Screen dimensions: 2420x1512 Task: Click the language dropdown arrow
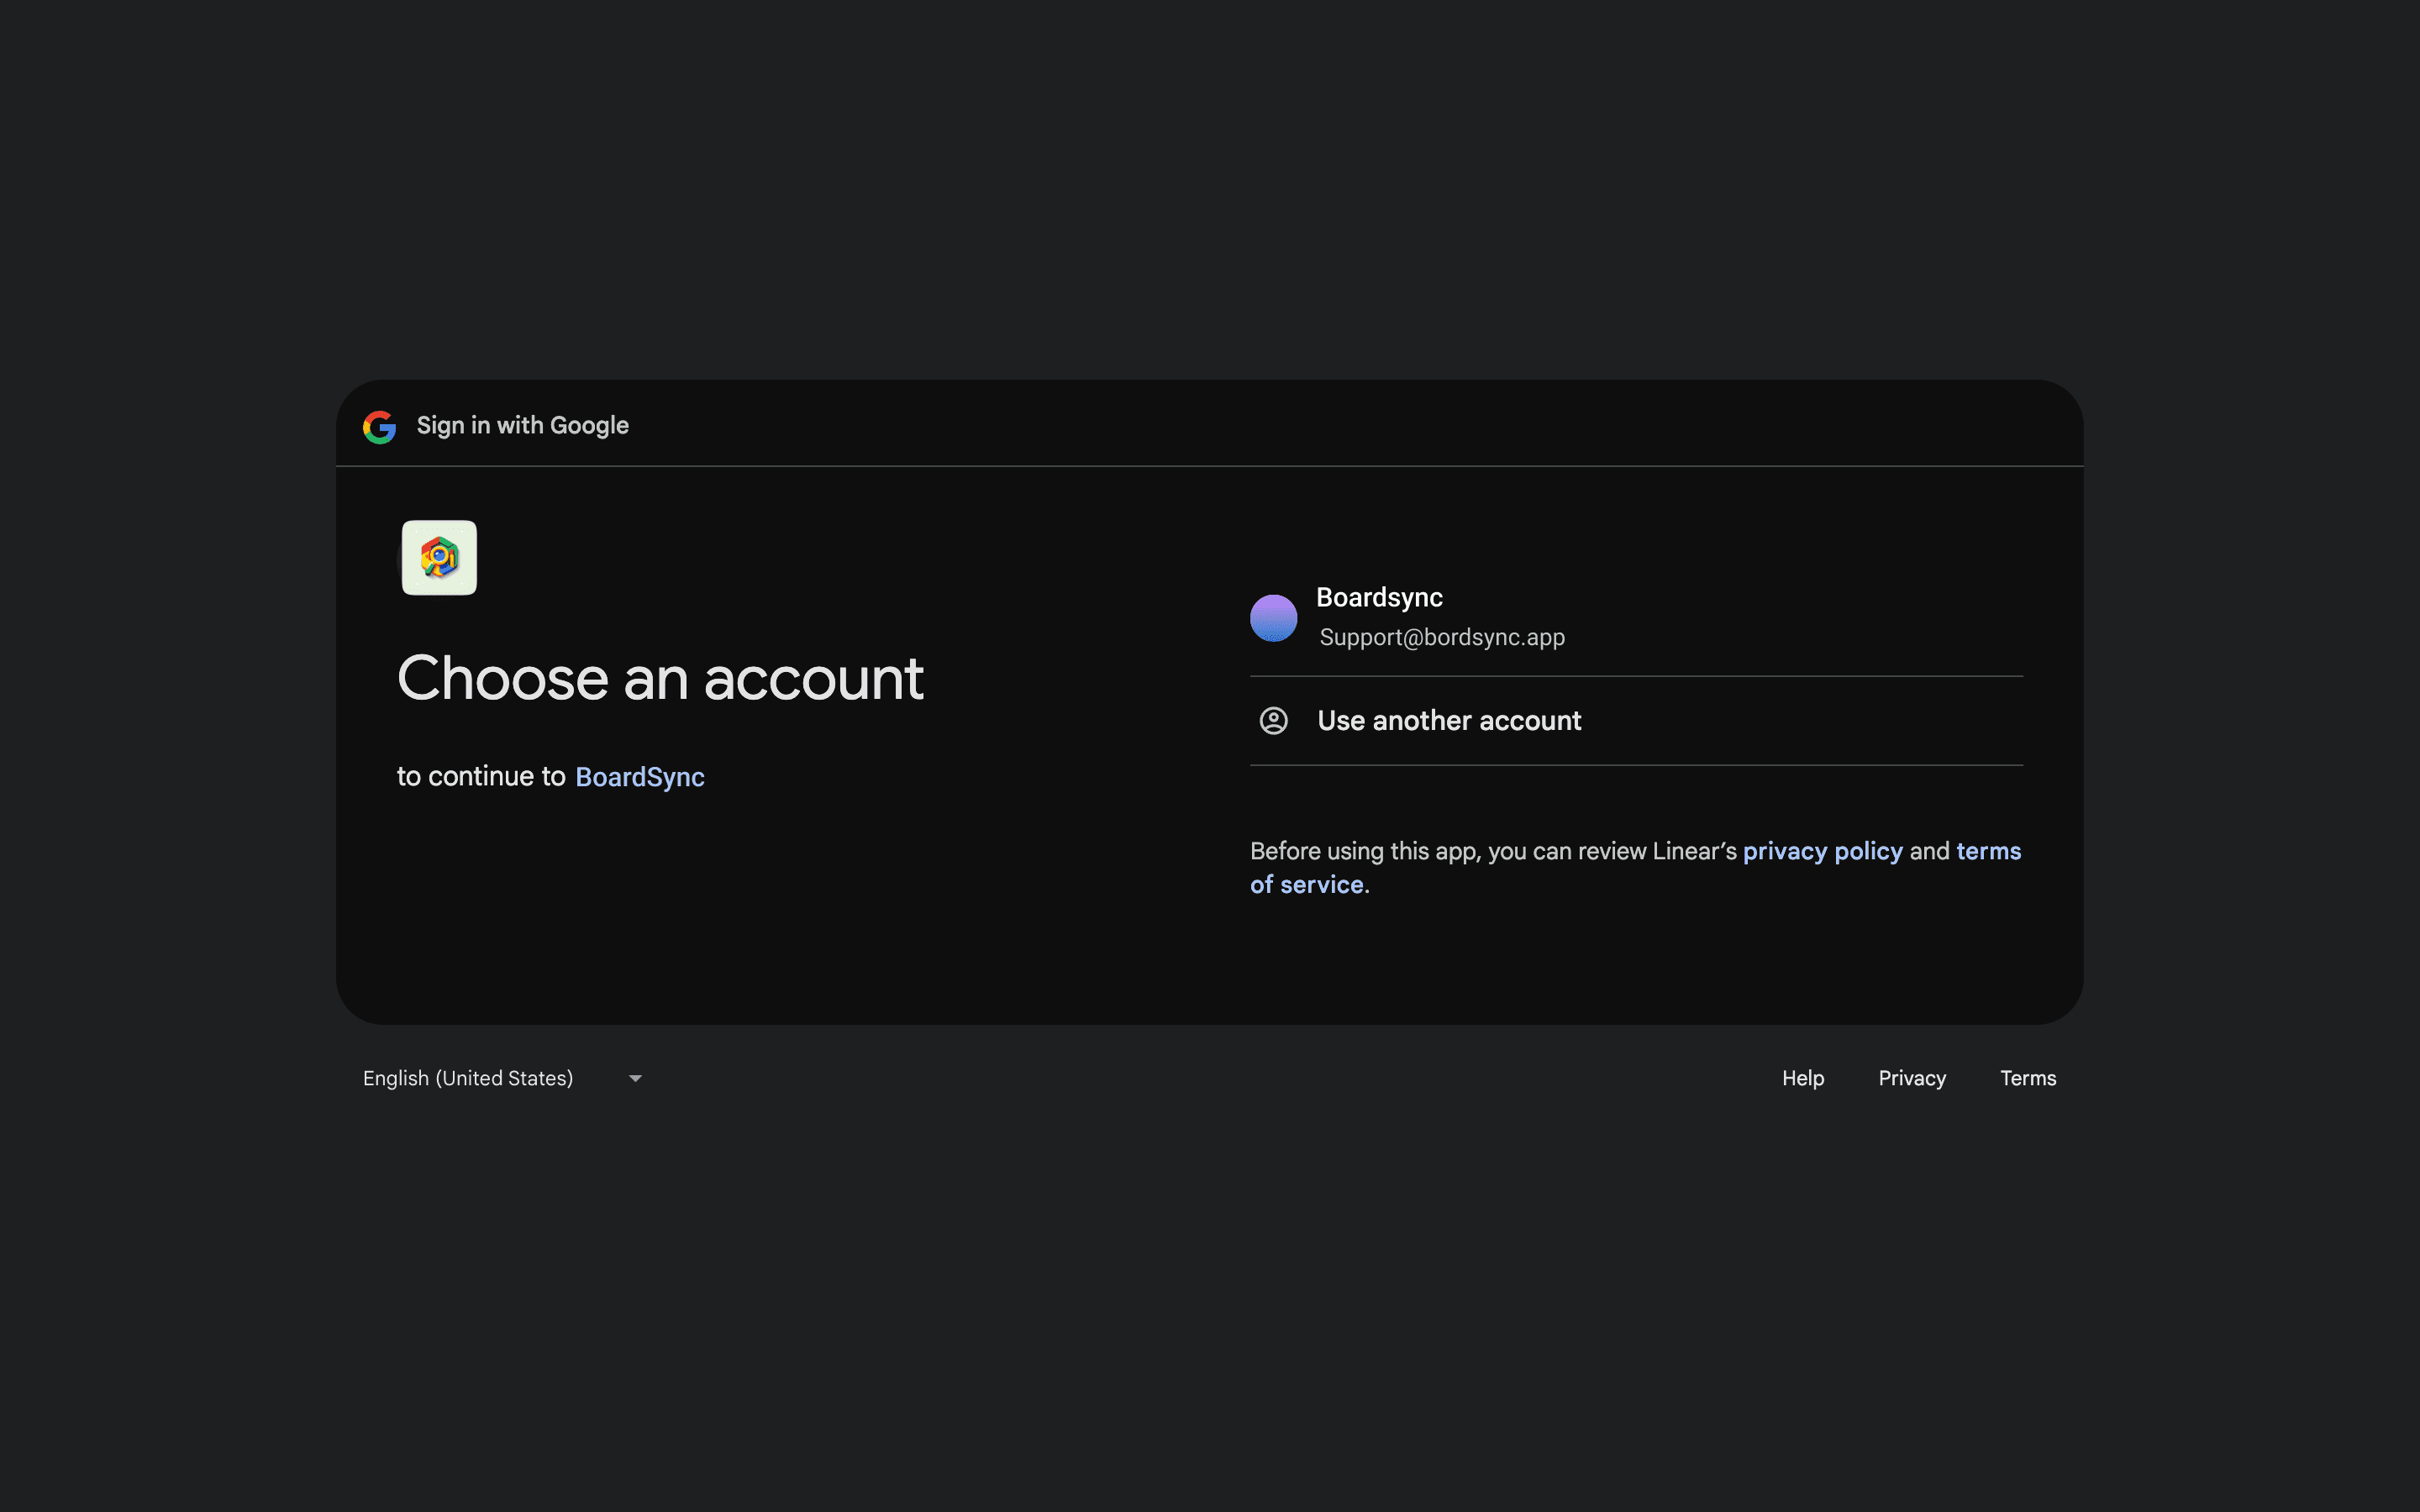(x=635, y=1078)
